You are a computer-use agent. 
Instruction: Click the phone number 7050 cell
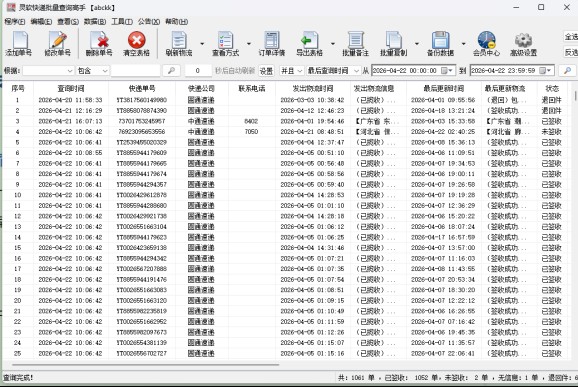point(251,132)
